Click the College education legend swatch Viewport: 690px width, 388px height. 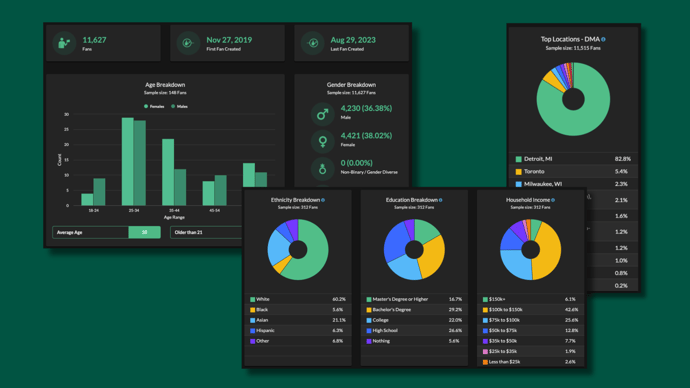pos(369,320)
